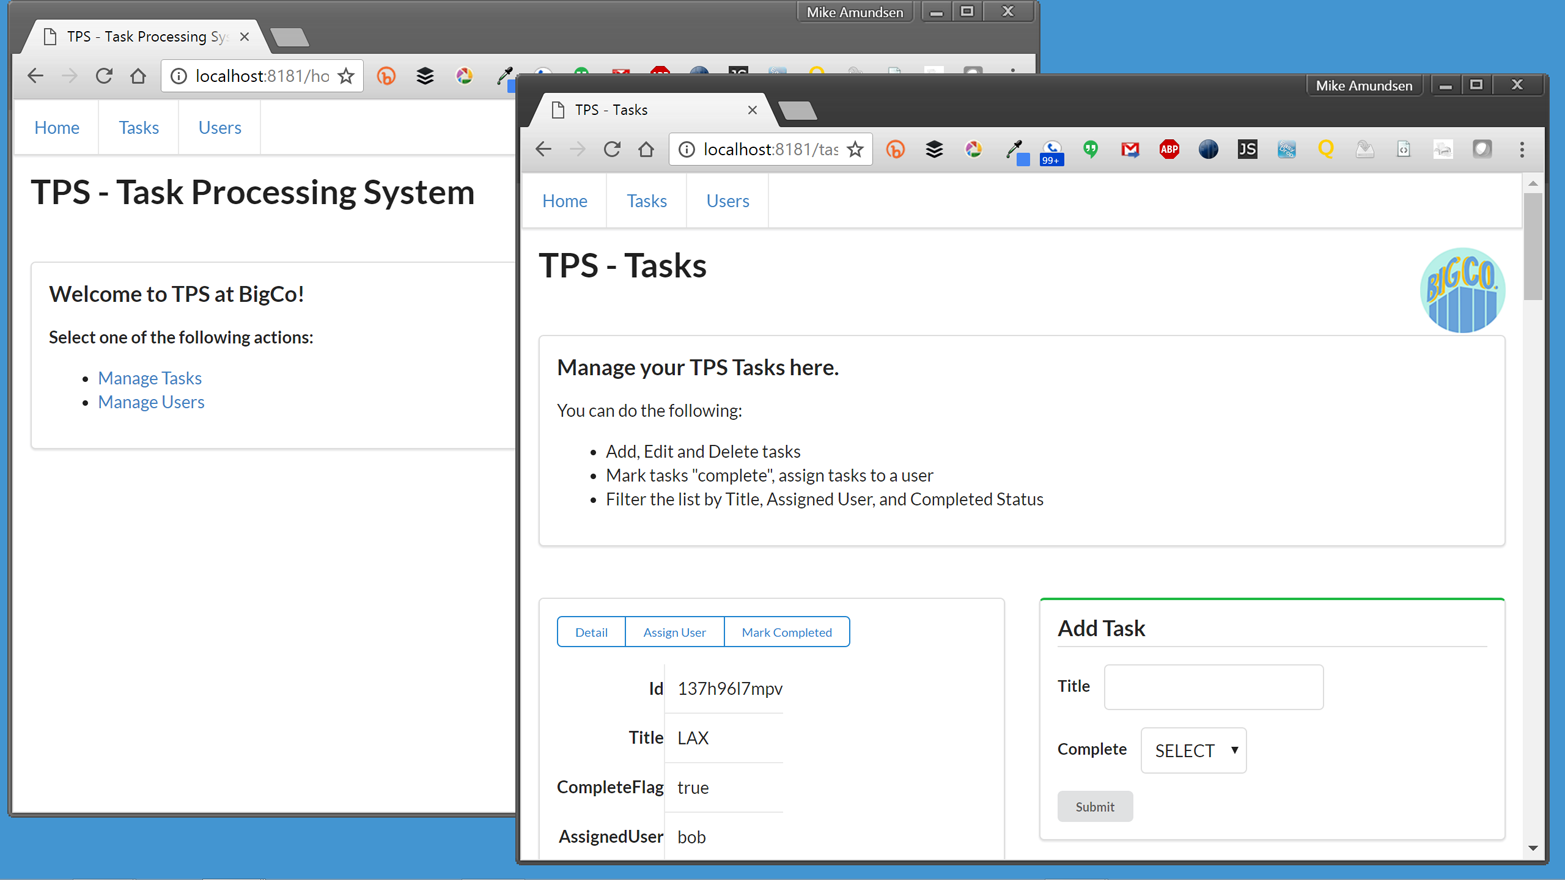Open the Adblock Plus ABP extension
Screen dimensions: 1565x880
pyautogui.click(x=1169, y=149)
